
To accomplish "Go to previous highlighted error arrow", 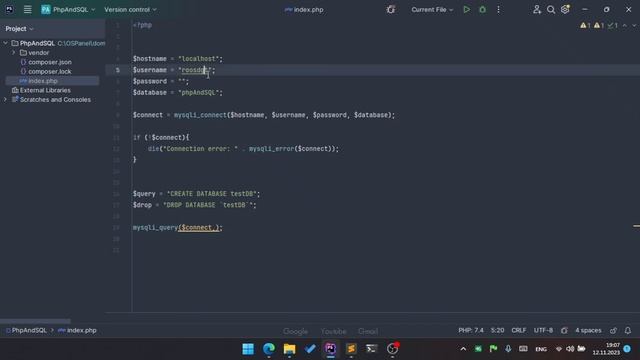I will pos(624,25).
